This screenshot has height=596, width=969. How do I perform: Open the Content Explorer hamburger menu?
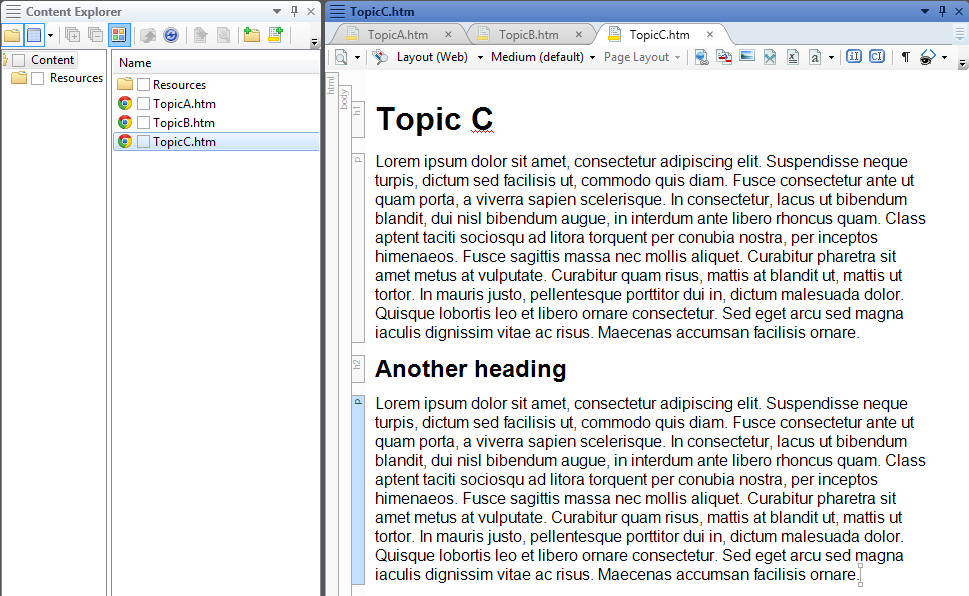[x=13, y=11]
